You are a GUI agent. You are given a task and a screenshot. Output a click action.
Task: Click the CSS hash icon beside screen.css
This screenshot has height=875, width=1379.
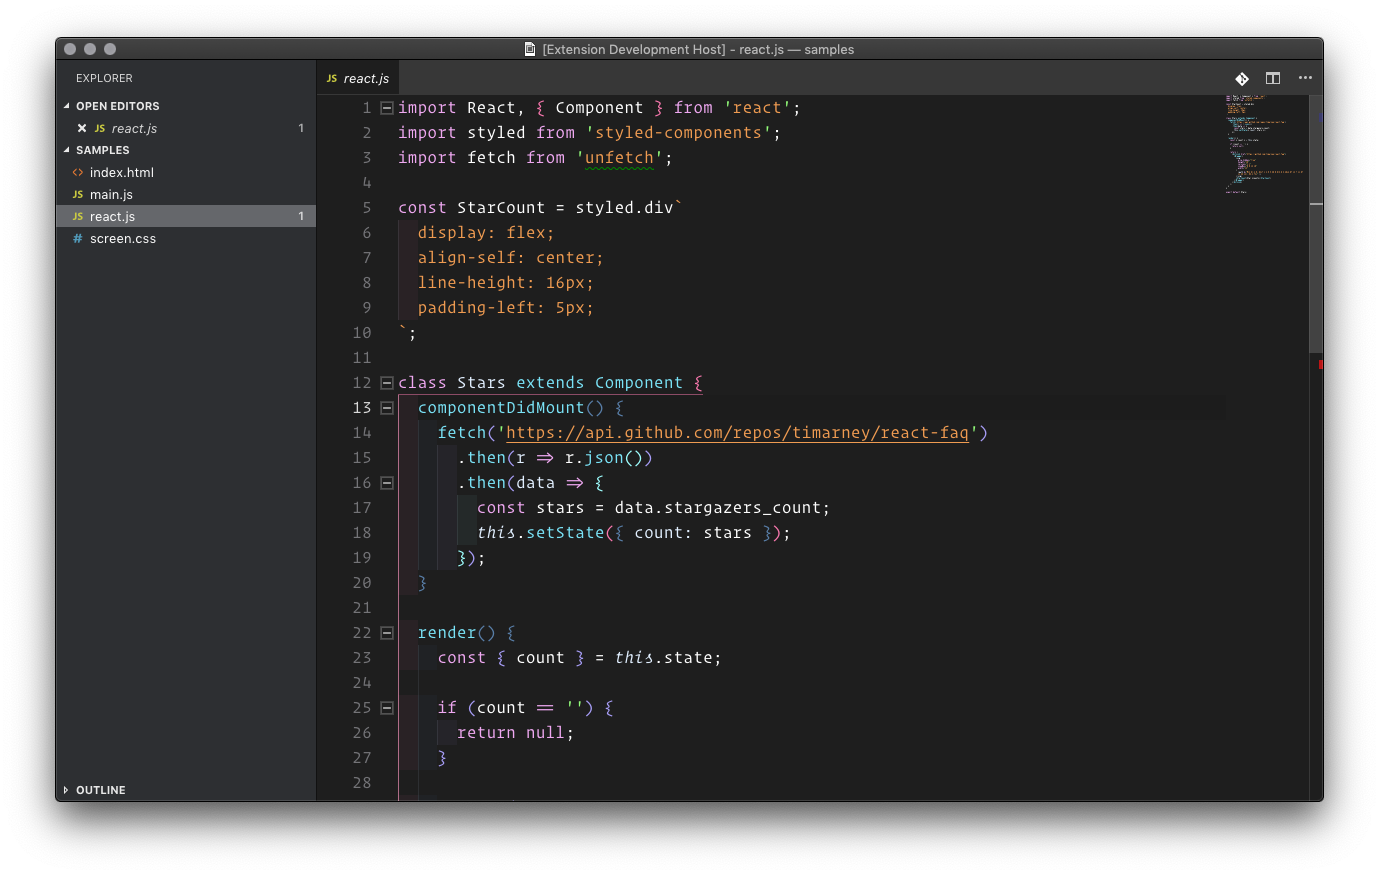(x=78, y=238)
